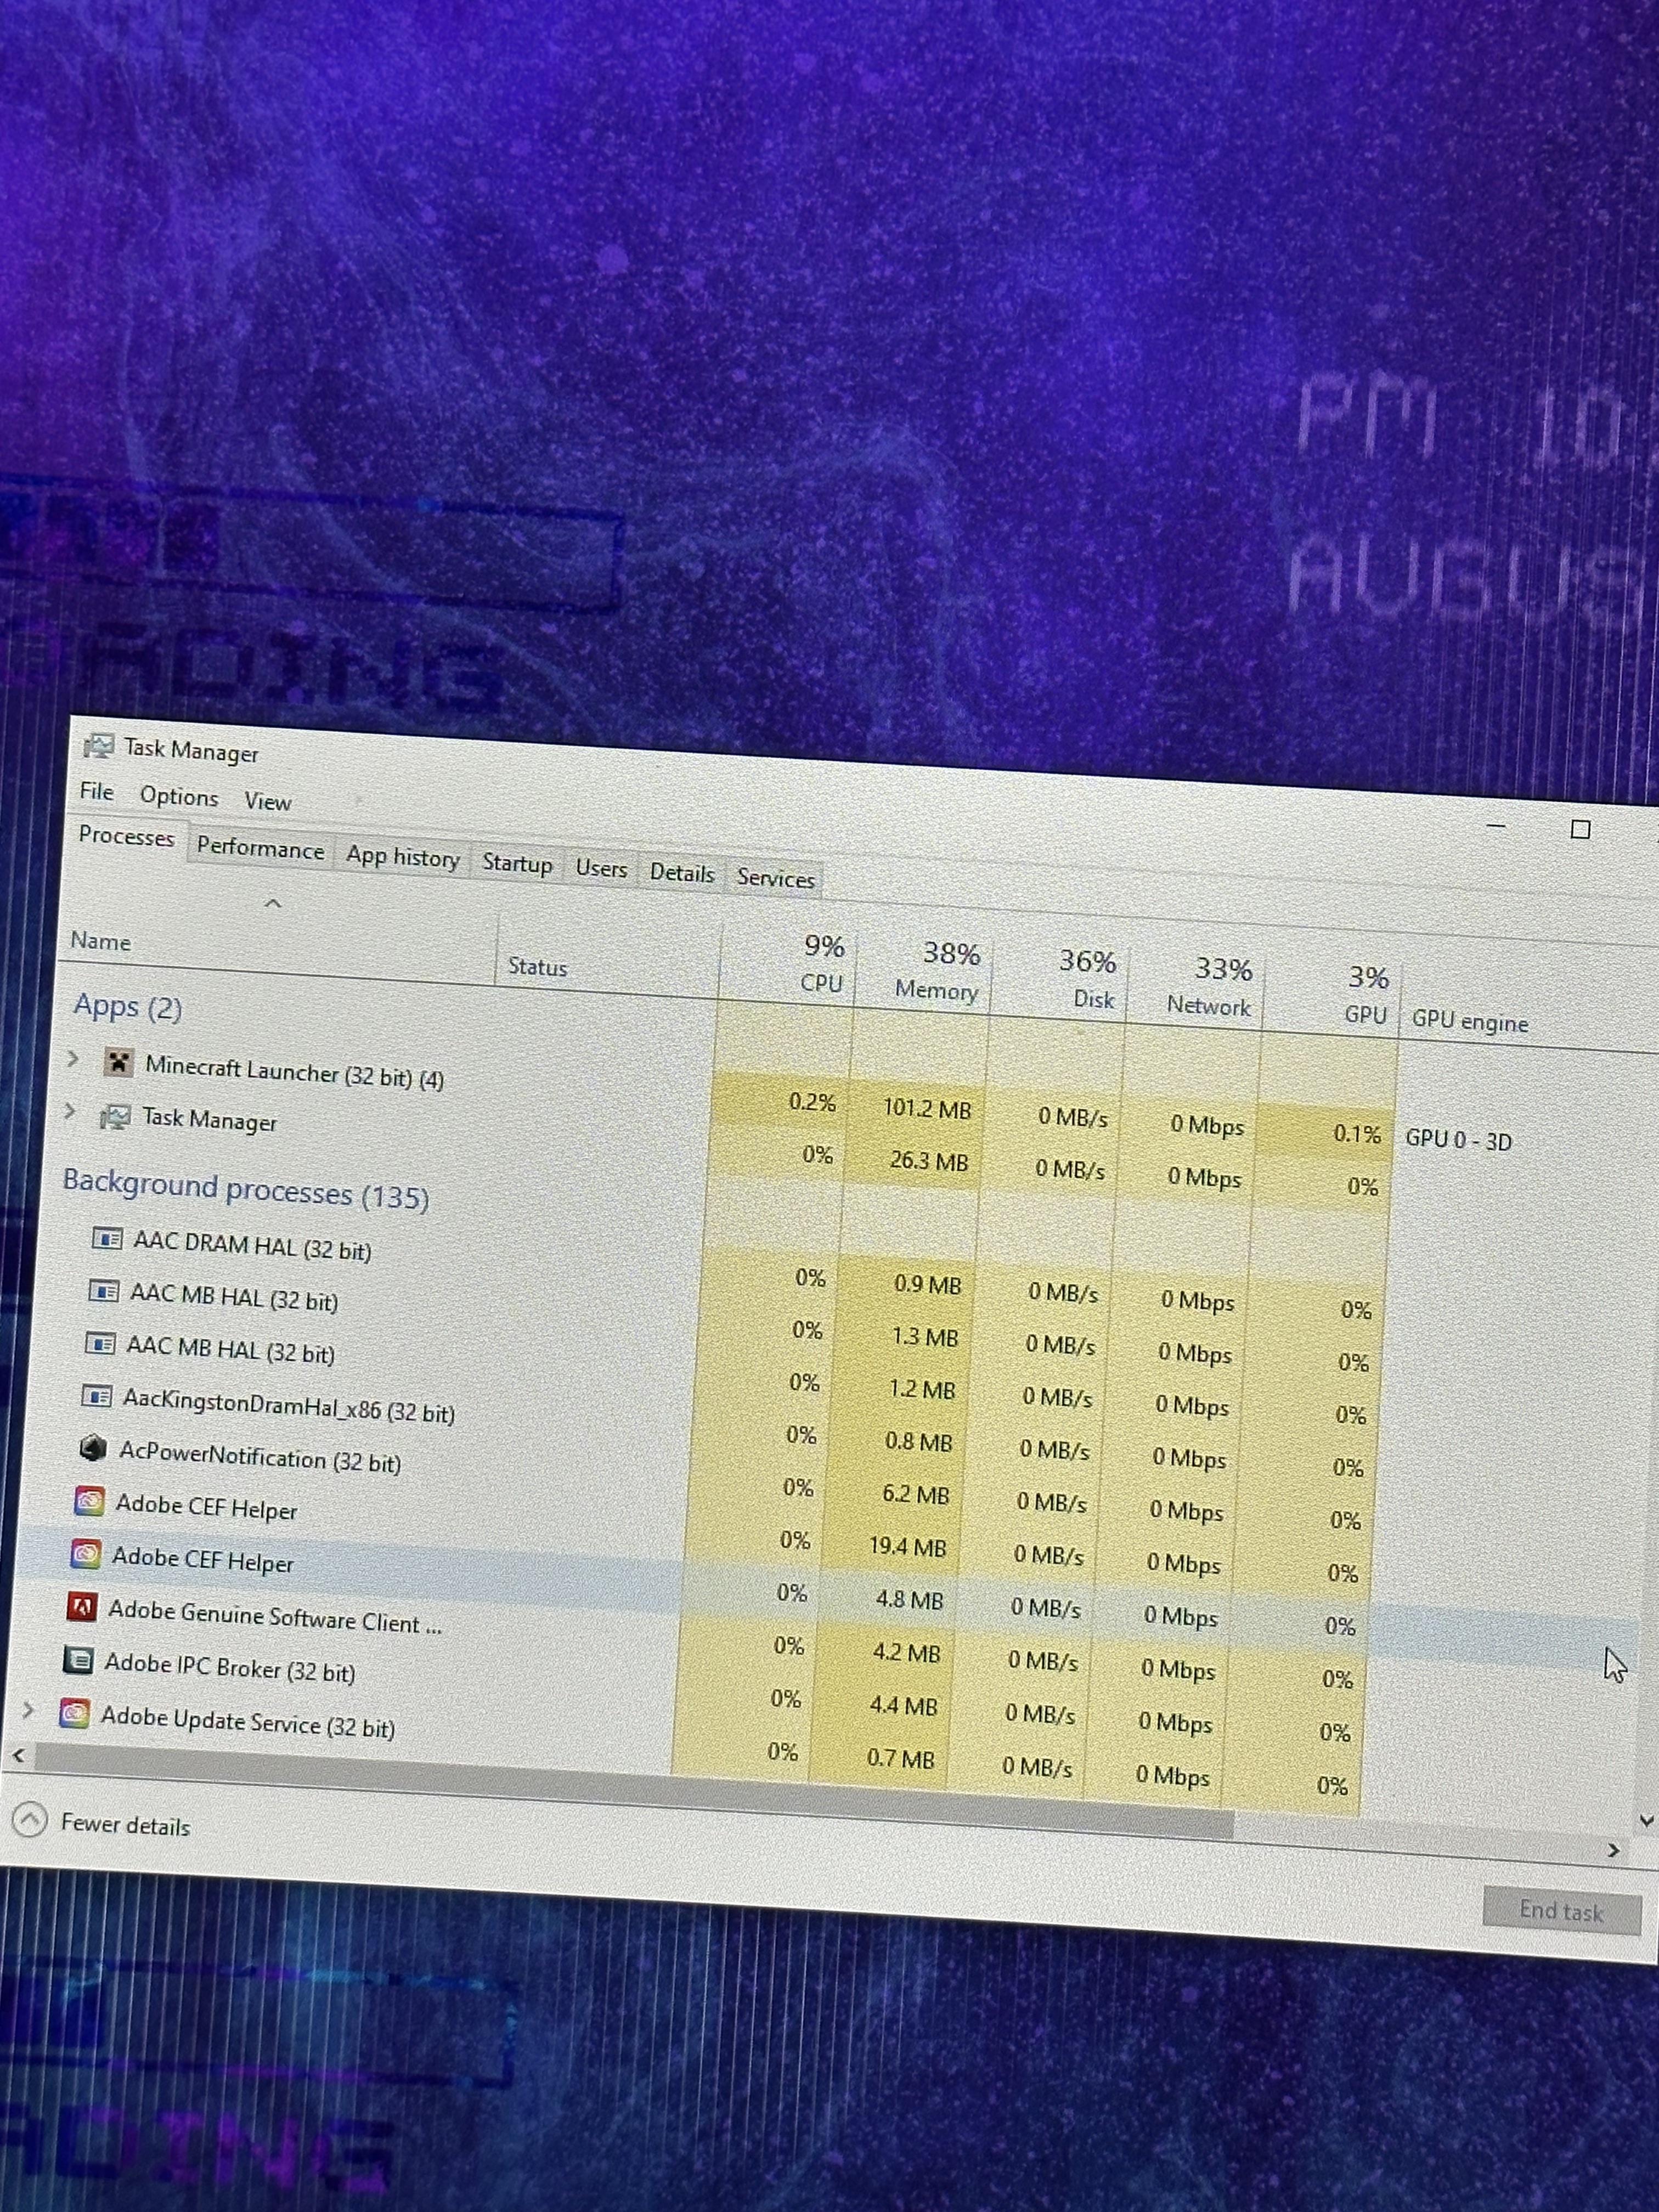Sort processes by the CPU column
This screenshot has height=2212, width=1659.
point(822,965)
